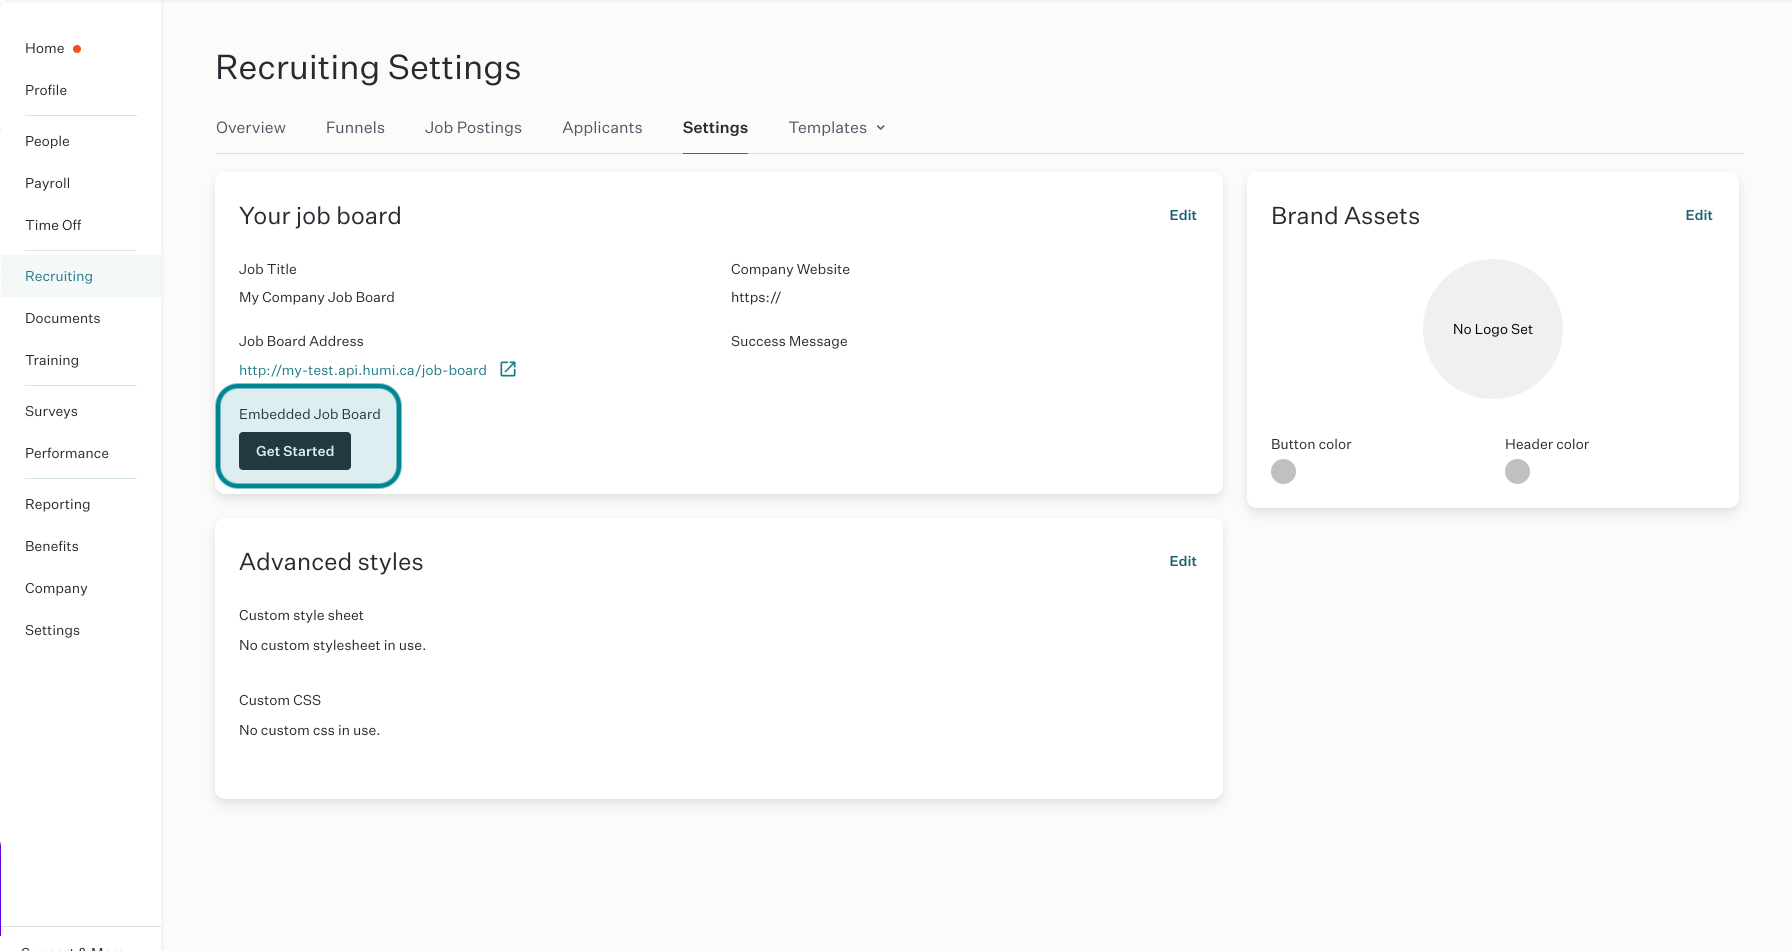Click Get Started for Embedded Job Board

coord(295,451)
